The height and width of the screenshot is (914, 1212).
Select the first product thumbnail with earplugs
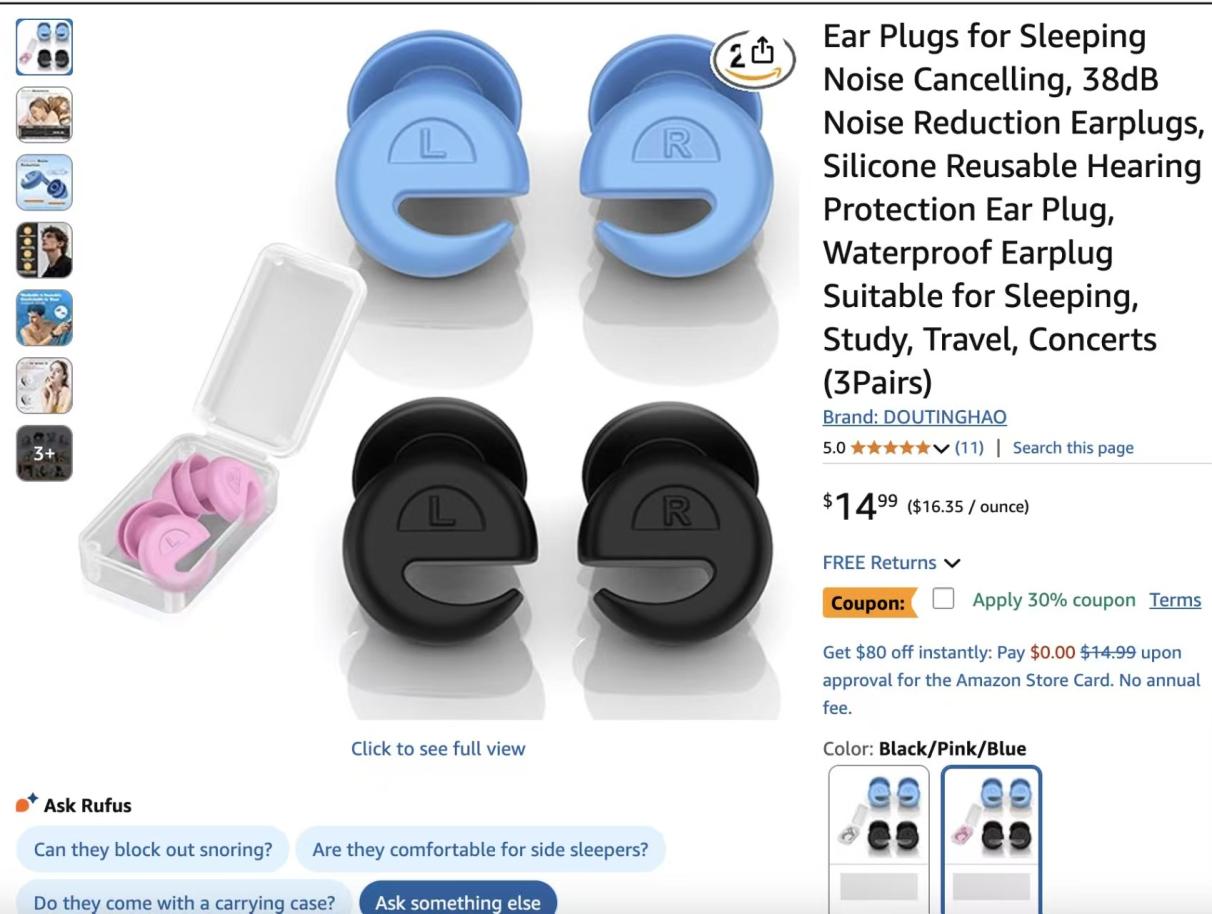[44, 47]
